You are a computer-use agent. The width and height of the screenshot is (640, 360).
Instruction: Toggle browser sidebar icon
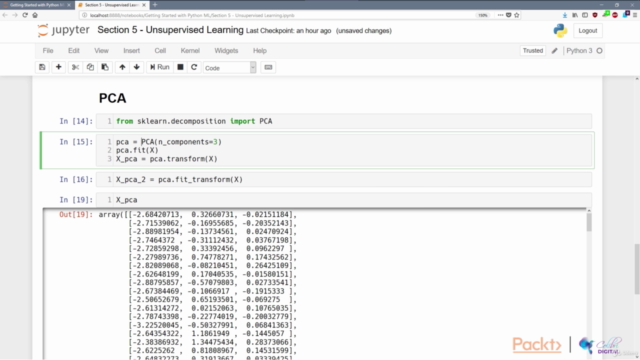tap(585, 15)
